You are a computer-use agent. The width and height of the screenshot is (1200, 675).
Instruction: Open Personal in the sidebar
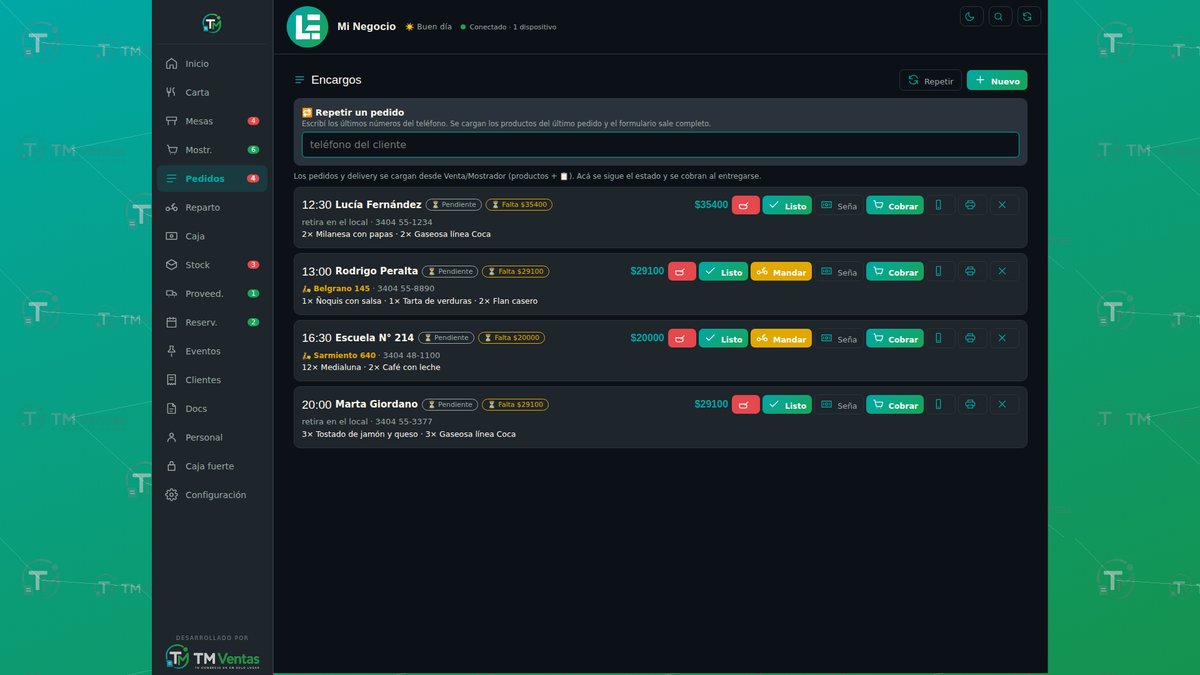tap(212, 437)
